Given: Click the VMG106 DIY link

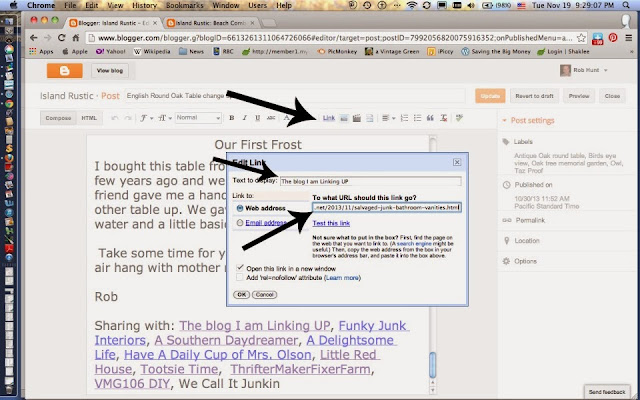Looking at the screenshot, I should 132,384.
